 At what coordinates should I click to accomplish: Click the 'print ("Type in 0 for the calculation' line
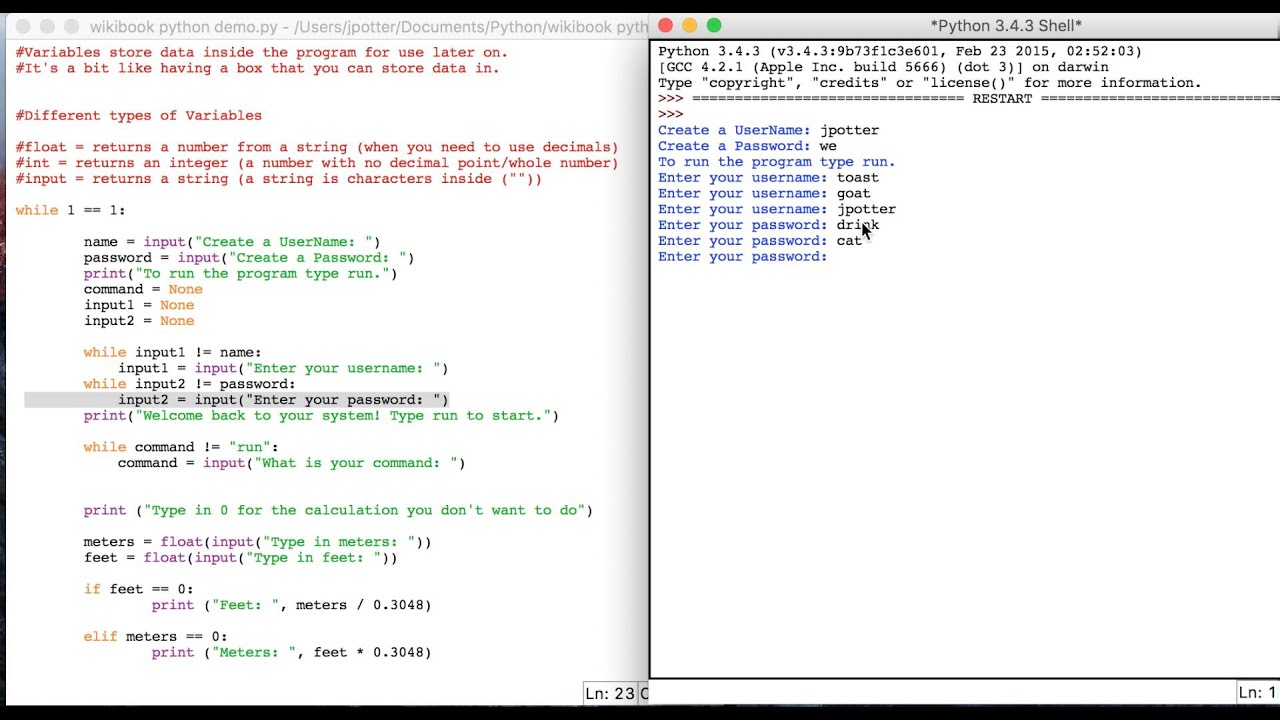tap(338, 510)
